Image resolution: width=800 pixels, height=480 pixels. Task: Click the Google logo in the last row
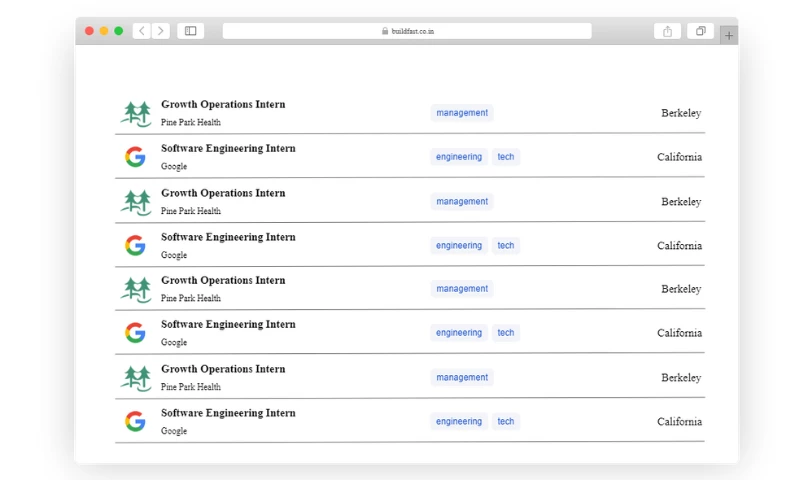(135, 421)
